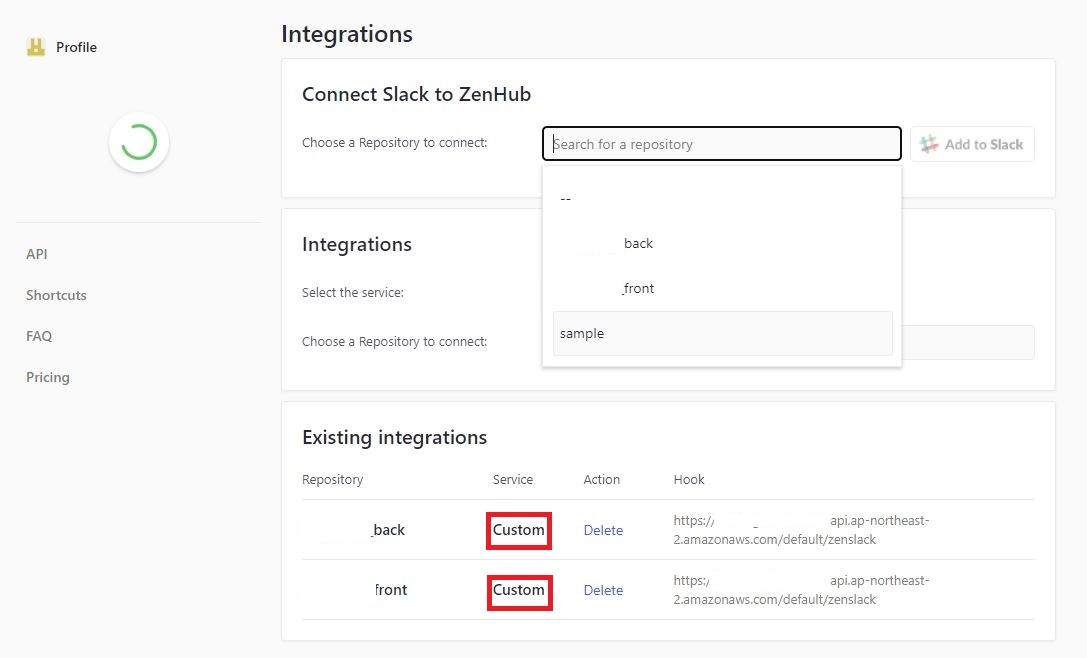Click the hook URL in _back row
The width and height of the screenshot is (1087, 658).
point(801,530)
